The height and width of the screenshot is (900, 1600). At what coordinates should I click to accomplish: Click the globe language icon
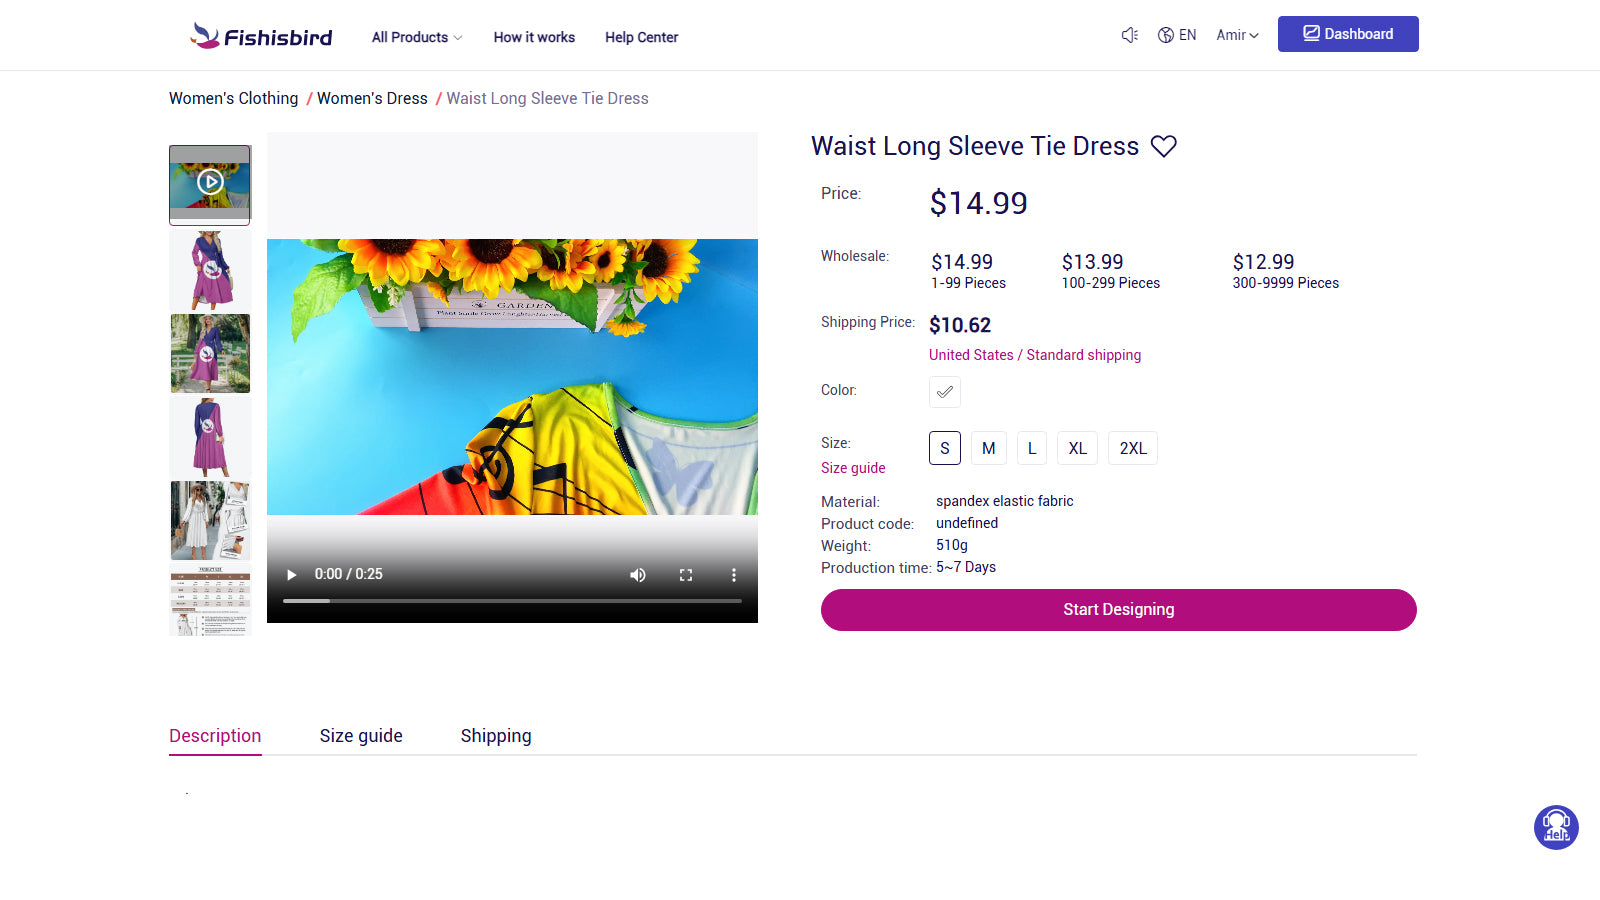(1166, 35)
